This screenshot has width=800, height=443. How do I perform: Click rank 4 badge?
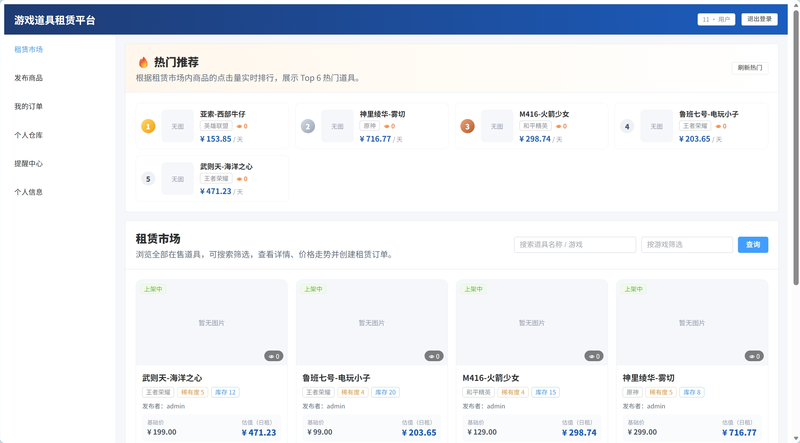point(627,126)
